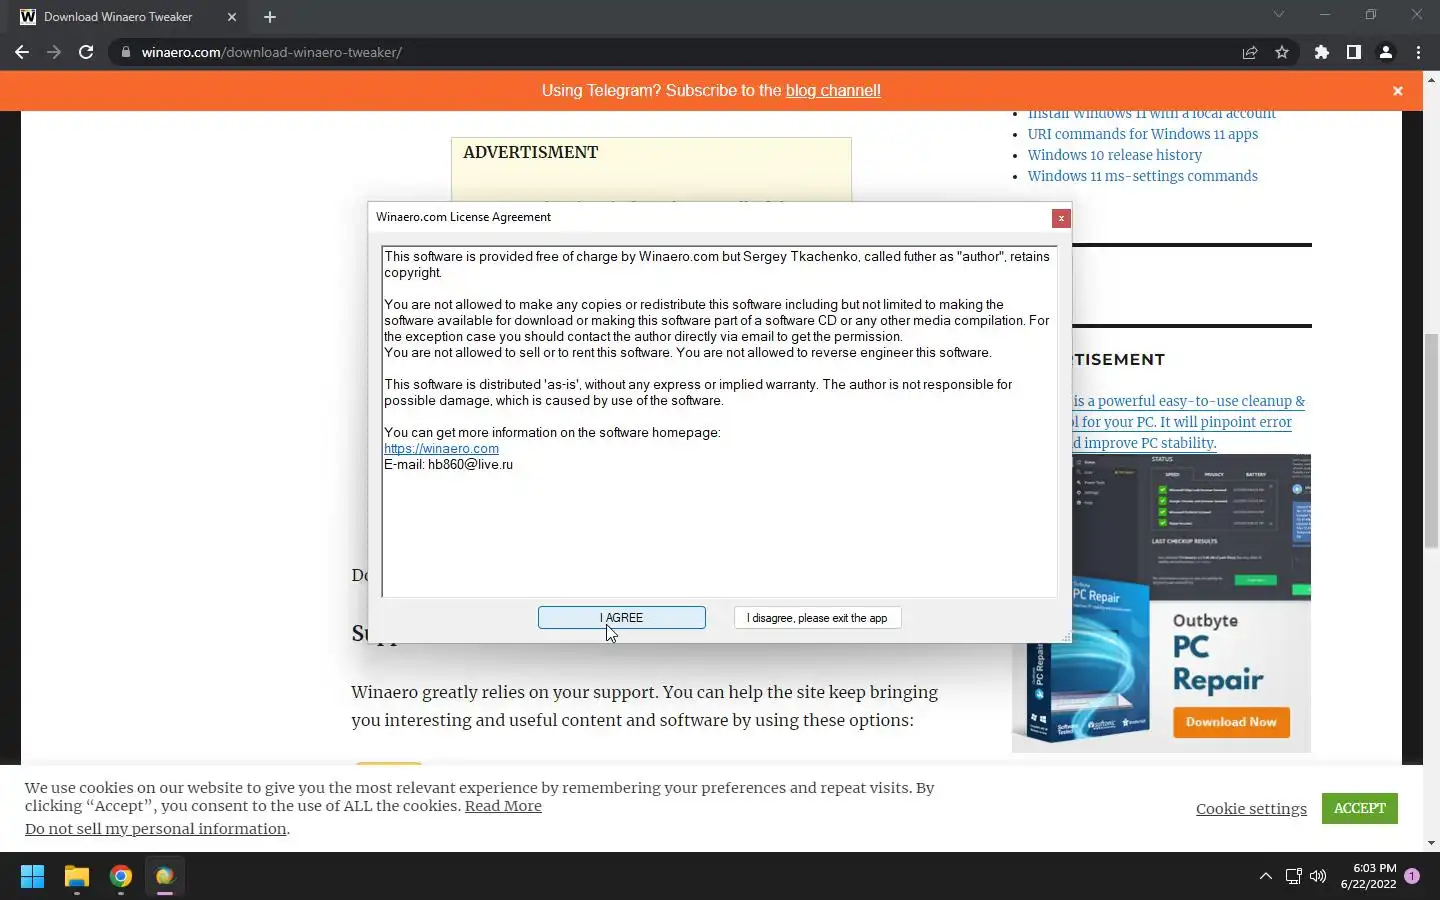Open Windows 10 release history link
Viewport: 1440px width, 900px height.
(x=1115, y=155)
